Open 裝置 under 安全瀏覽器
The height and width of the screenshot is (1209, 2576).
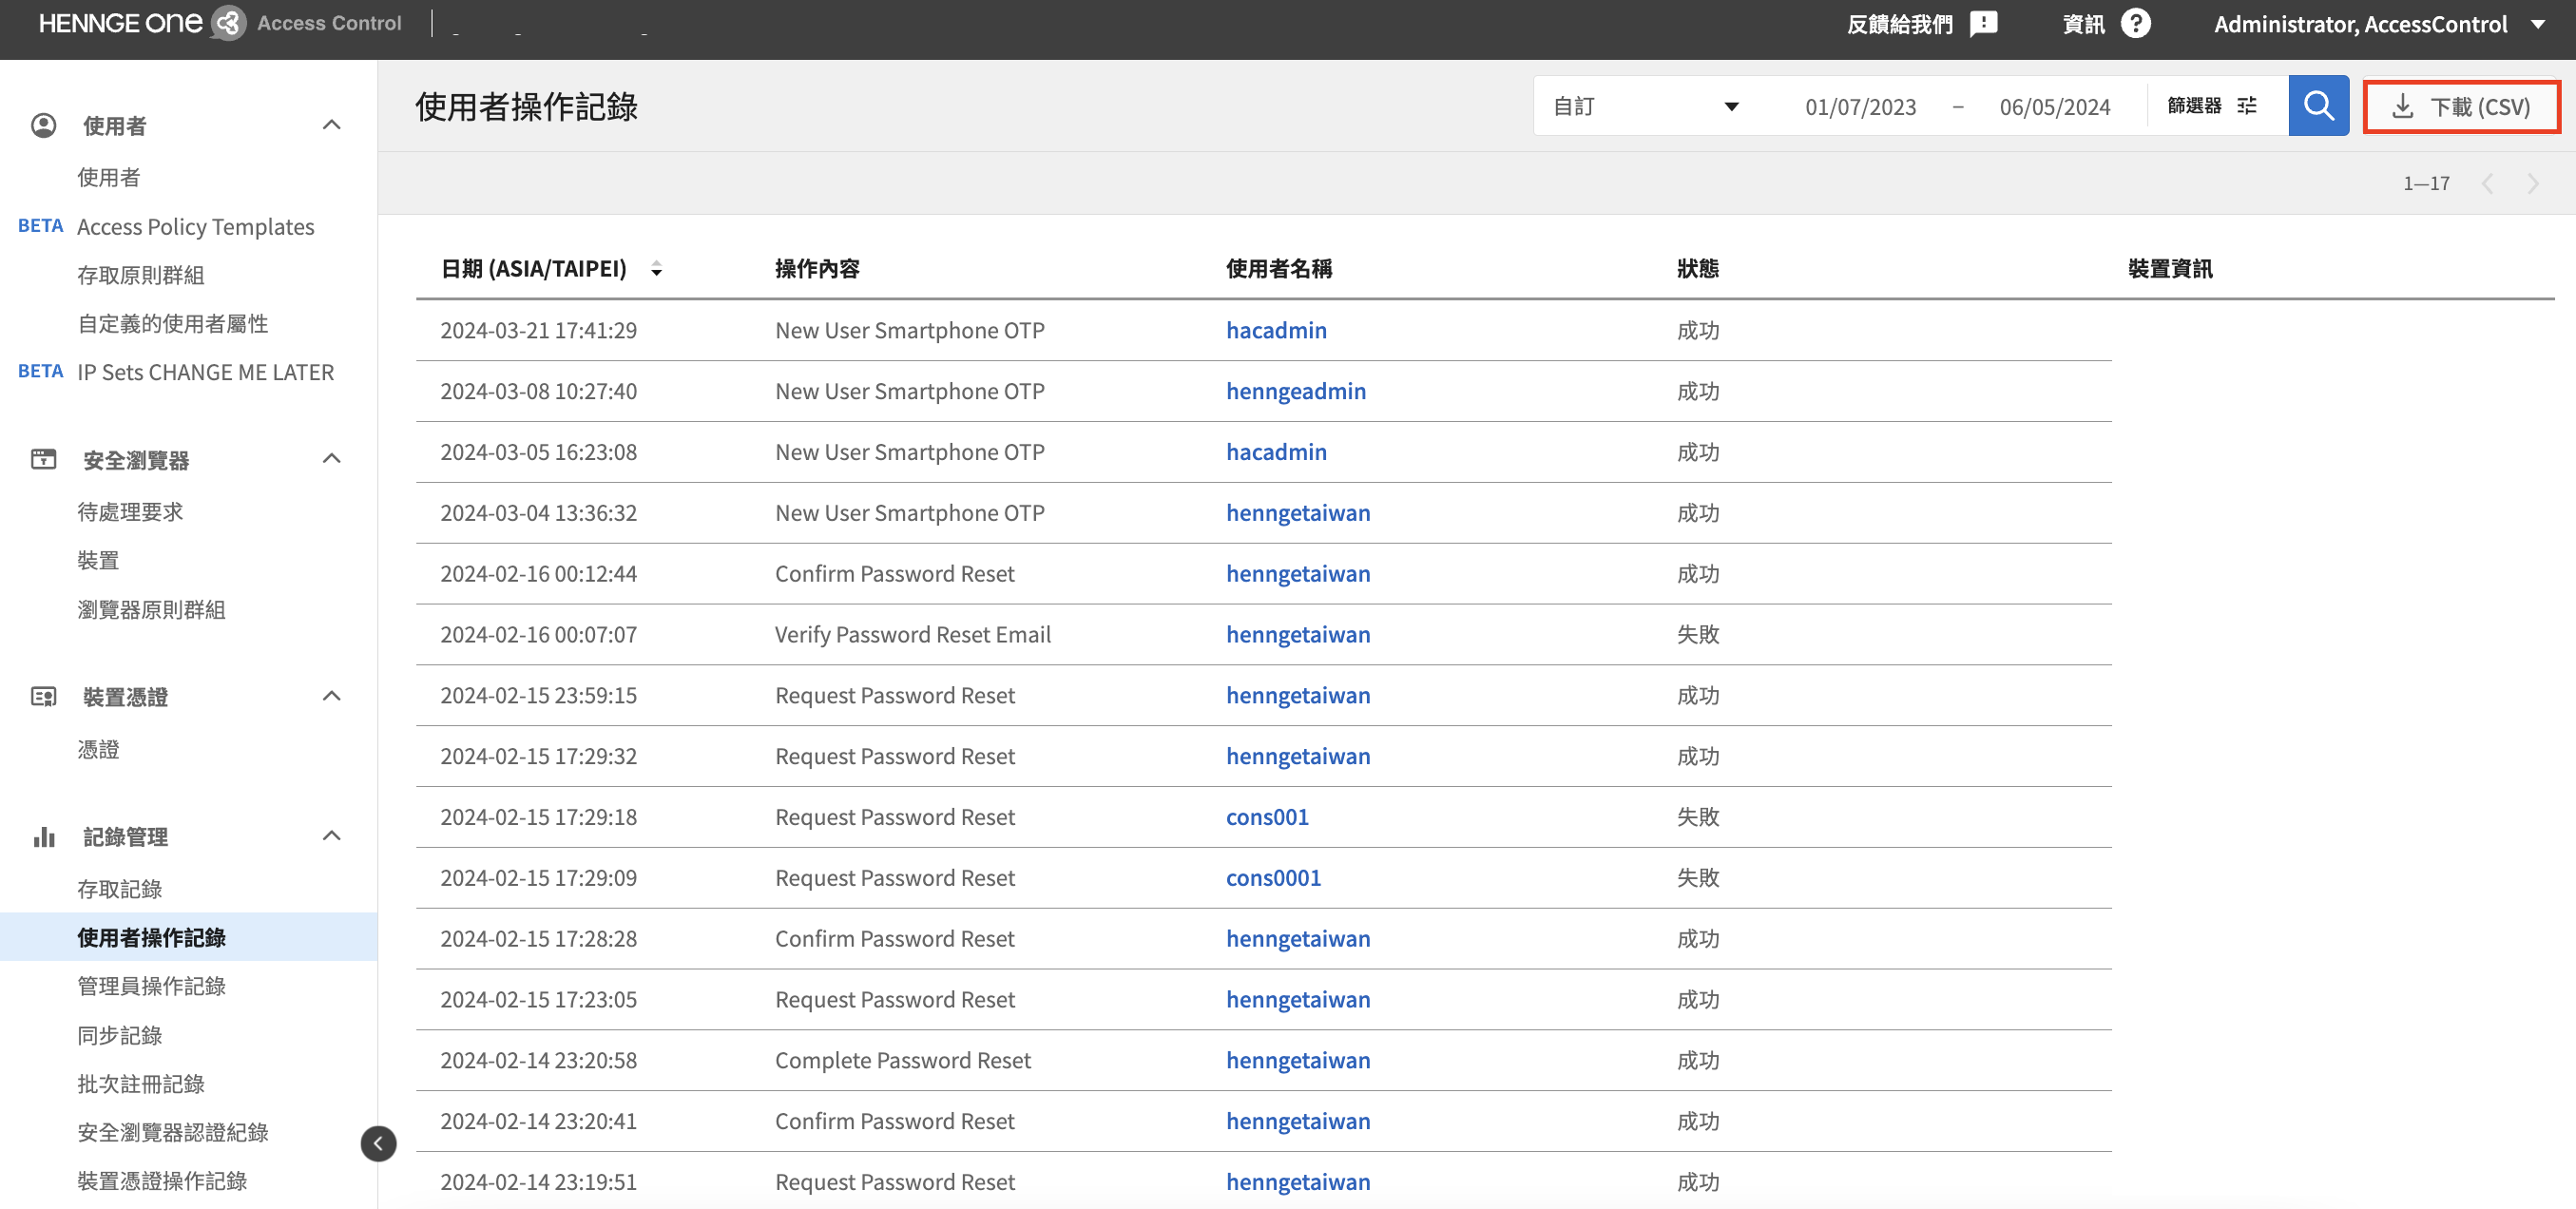point(98,560)
